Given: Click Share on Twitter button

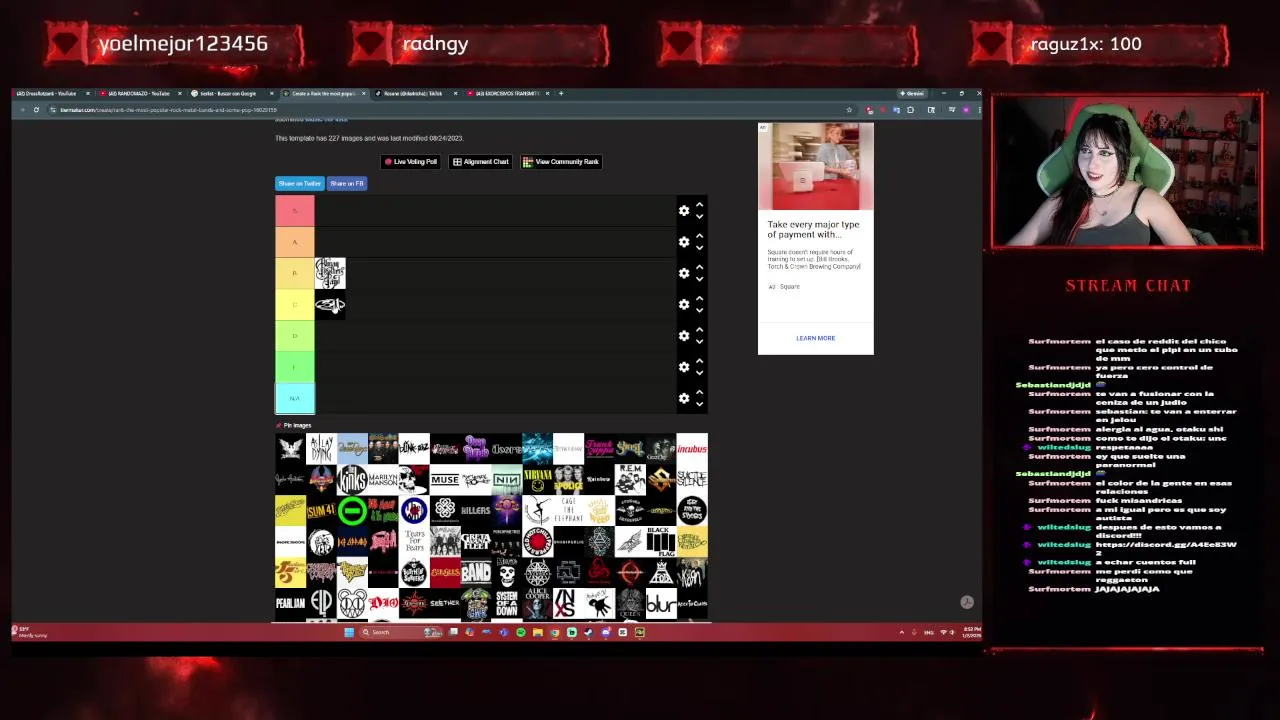Looking at the screenshot, I should click(x=299, y=183).
